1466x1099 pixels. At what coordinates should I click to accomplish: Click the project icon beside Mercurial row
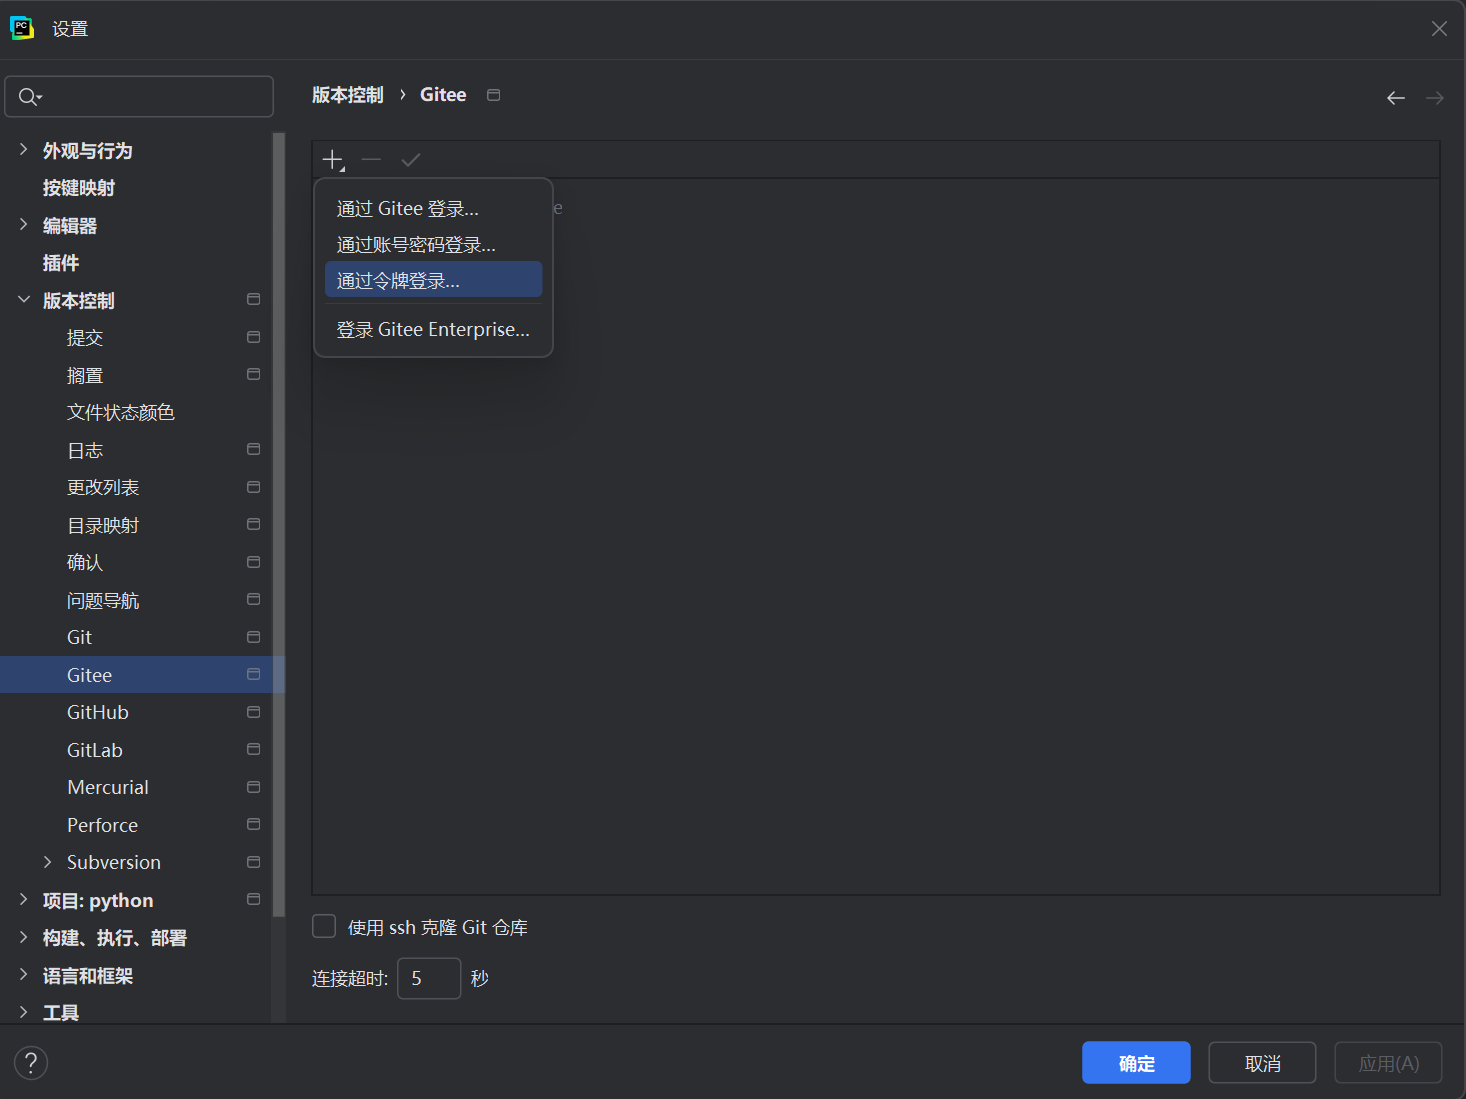point(254,787)
